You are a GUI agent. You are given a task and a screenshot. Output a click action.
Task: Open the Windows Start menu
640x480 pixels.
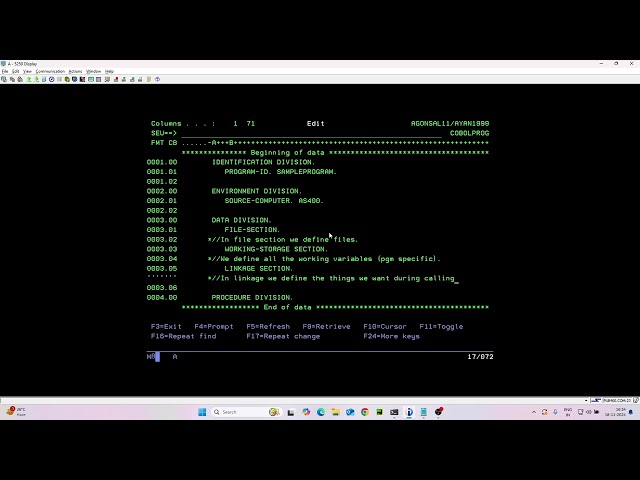pyautogui.click(x=202, y=412)
